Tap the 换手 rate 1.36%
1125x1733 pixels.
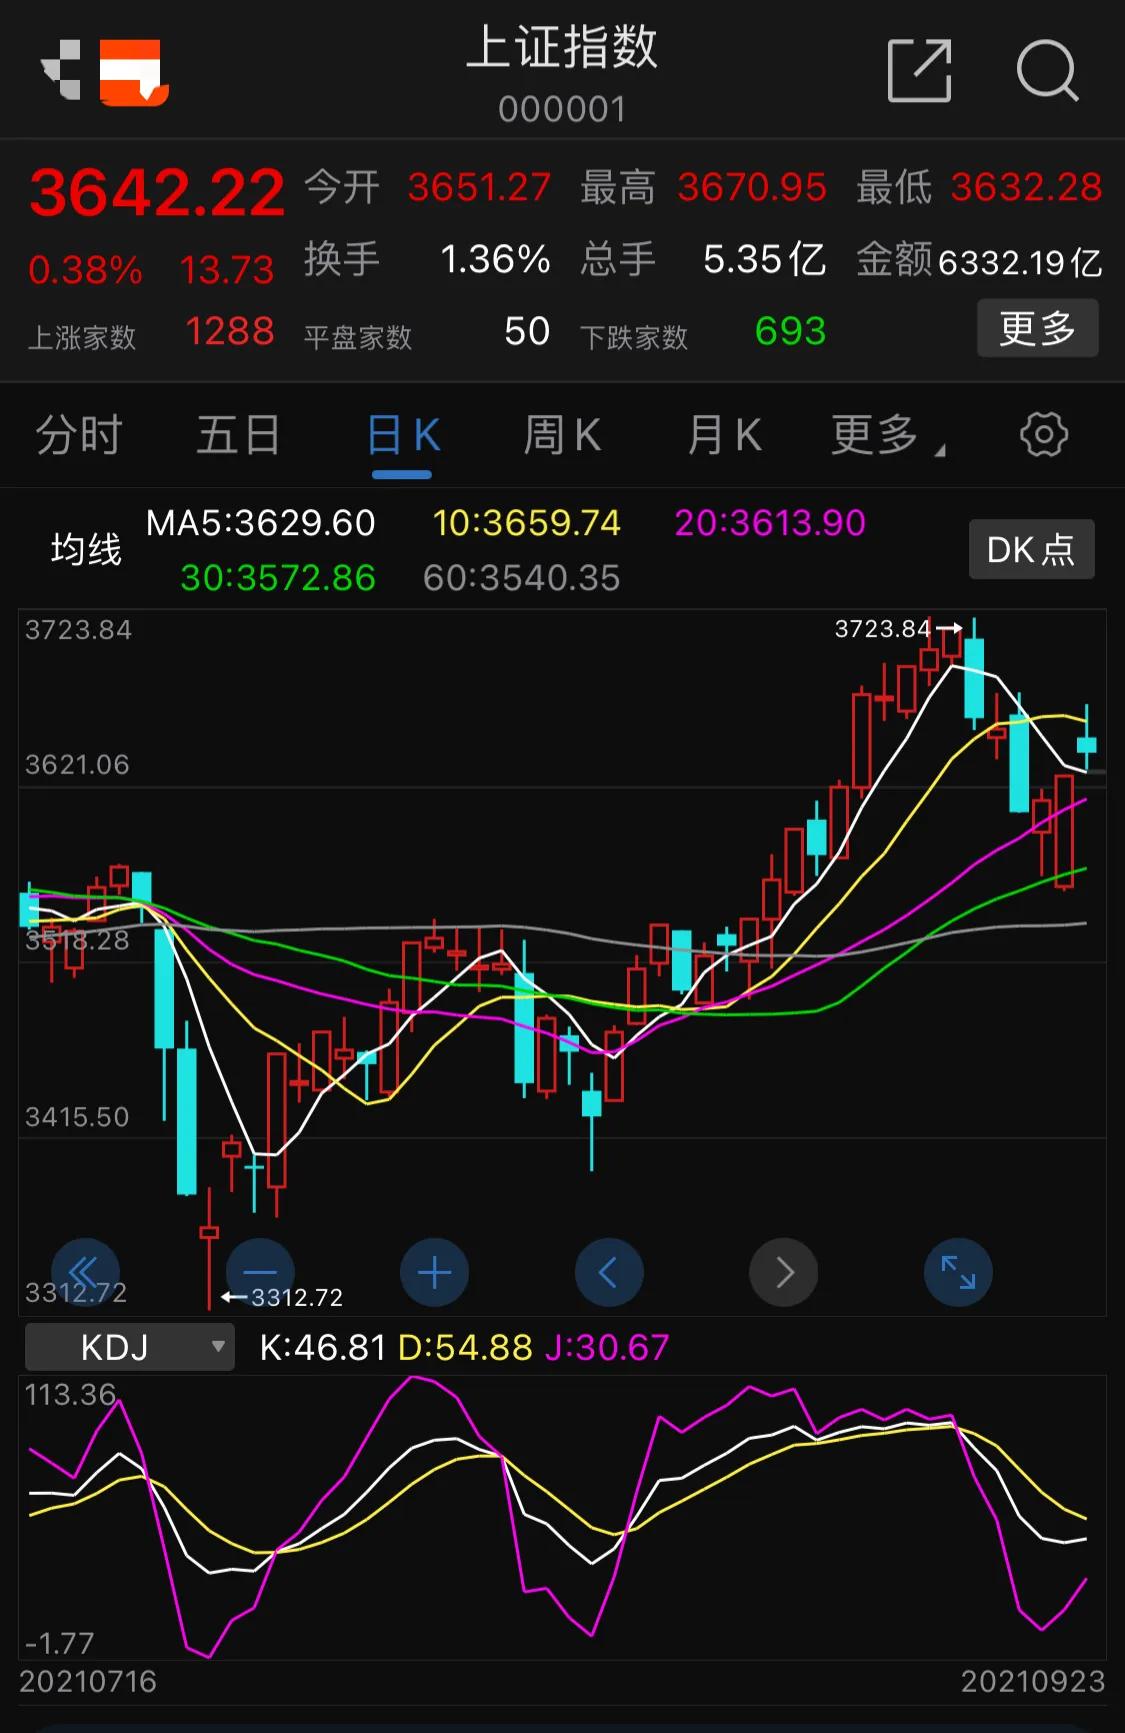tap(496, 260)
